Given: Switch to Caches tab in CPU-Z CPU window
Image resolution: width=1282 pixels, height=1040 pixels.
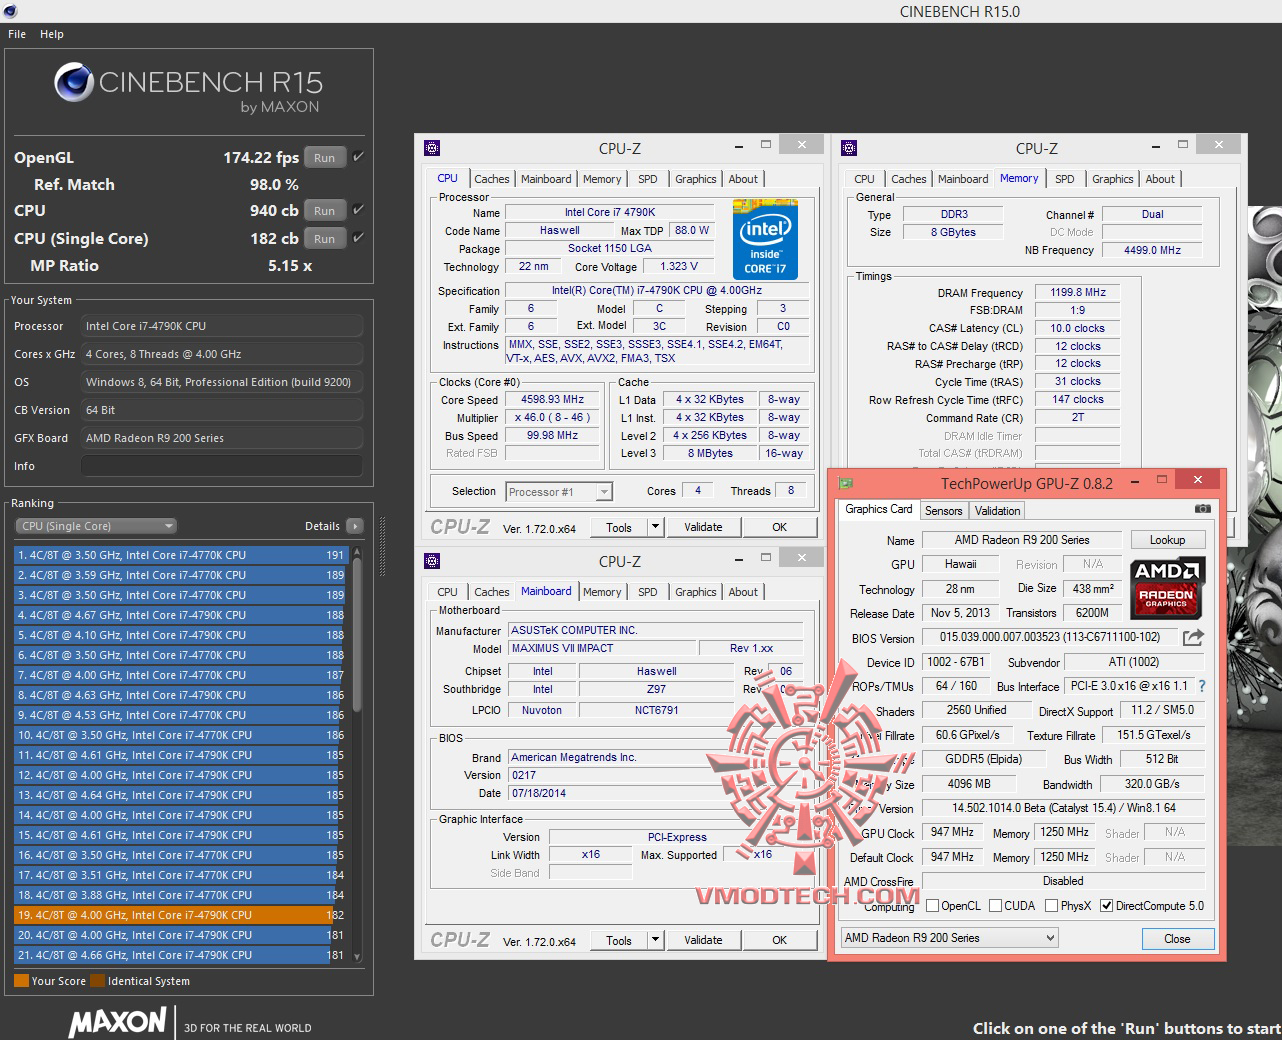Looking at the screenshot, I should [492, 179].
